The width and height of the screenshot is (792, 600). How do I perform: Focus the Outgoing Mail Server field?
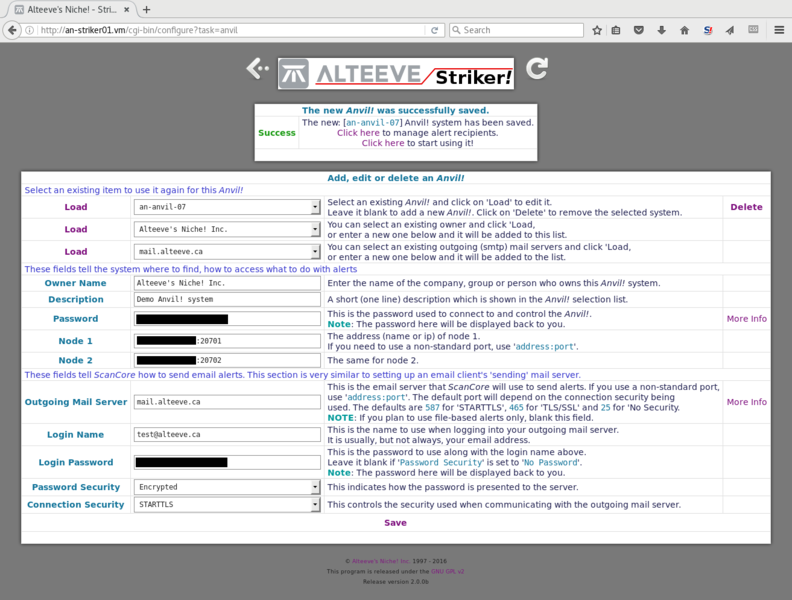click(227, 402)
